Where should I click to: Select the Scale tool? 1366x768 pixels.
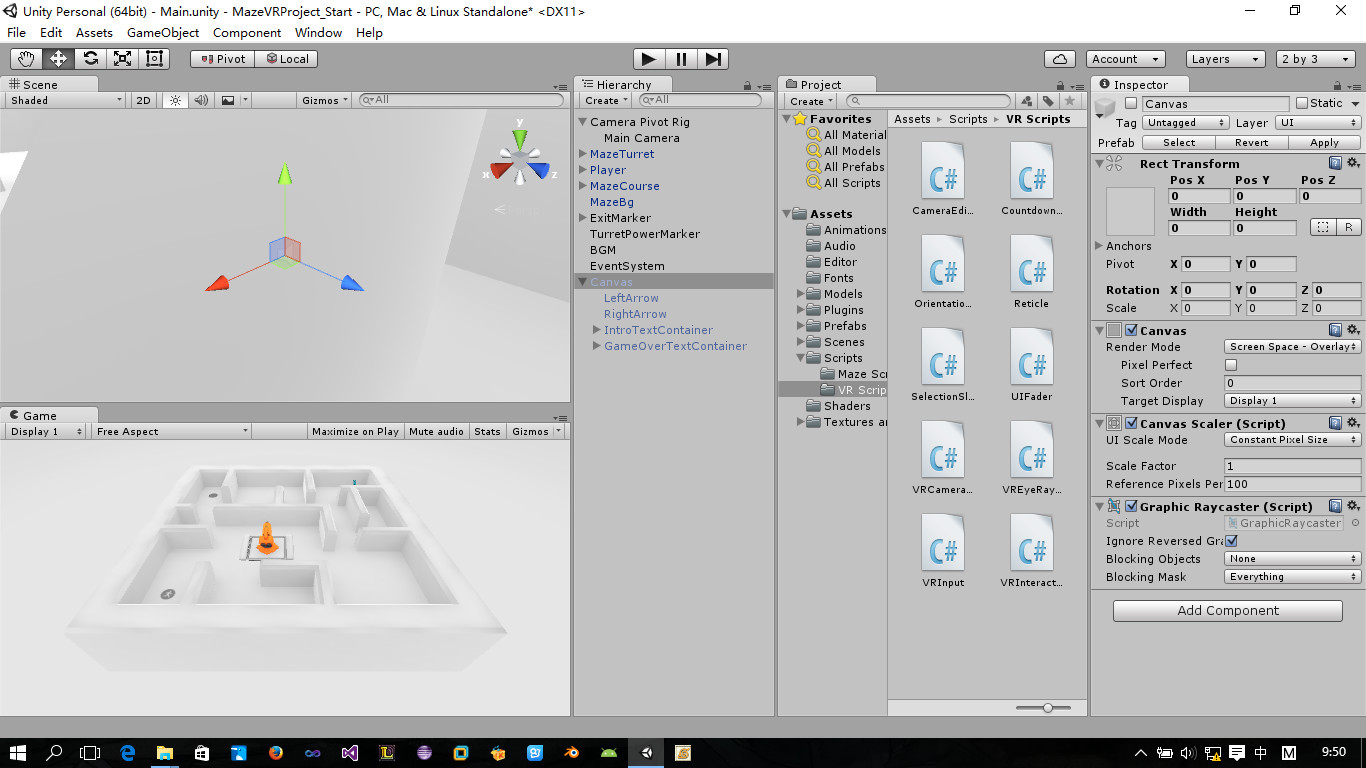(122, 59)
